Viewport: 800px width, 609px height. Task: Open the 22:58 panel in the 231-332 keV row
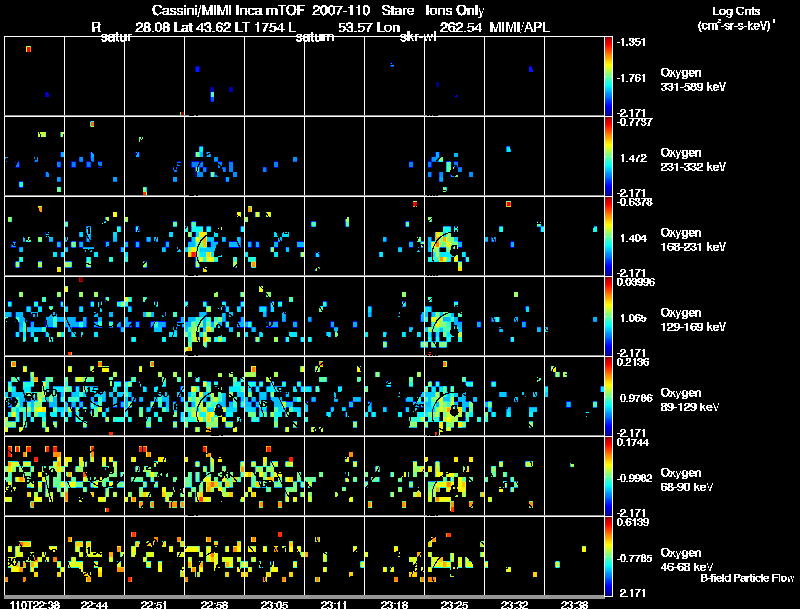pyautogui.click(x=214, y=156)
